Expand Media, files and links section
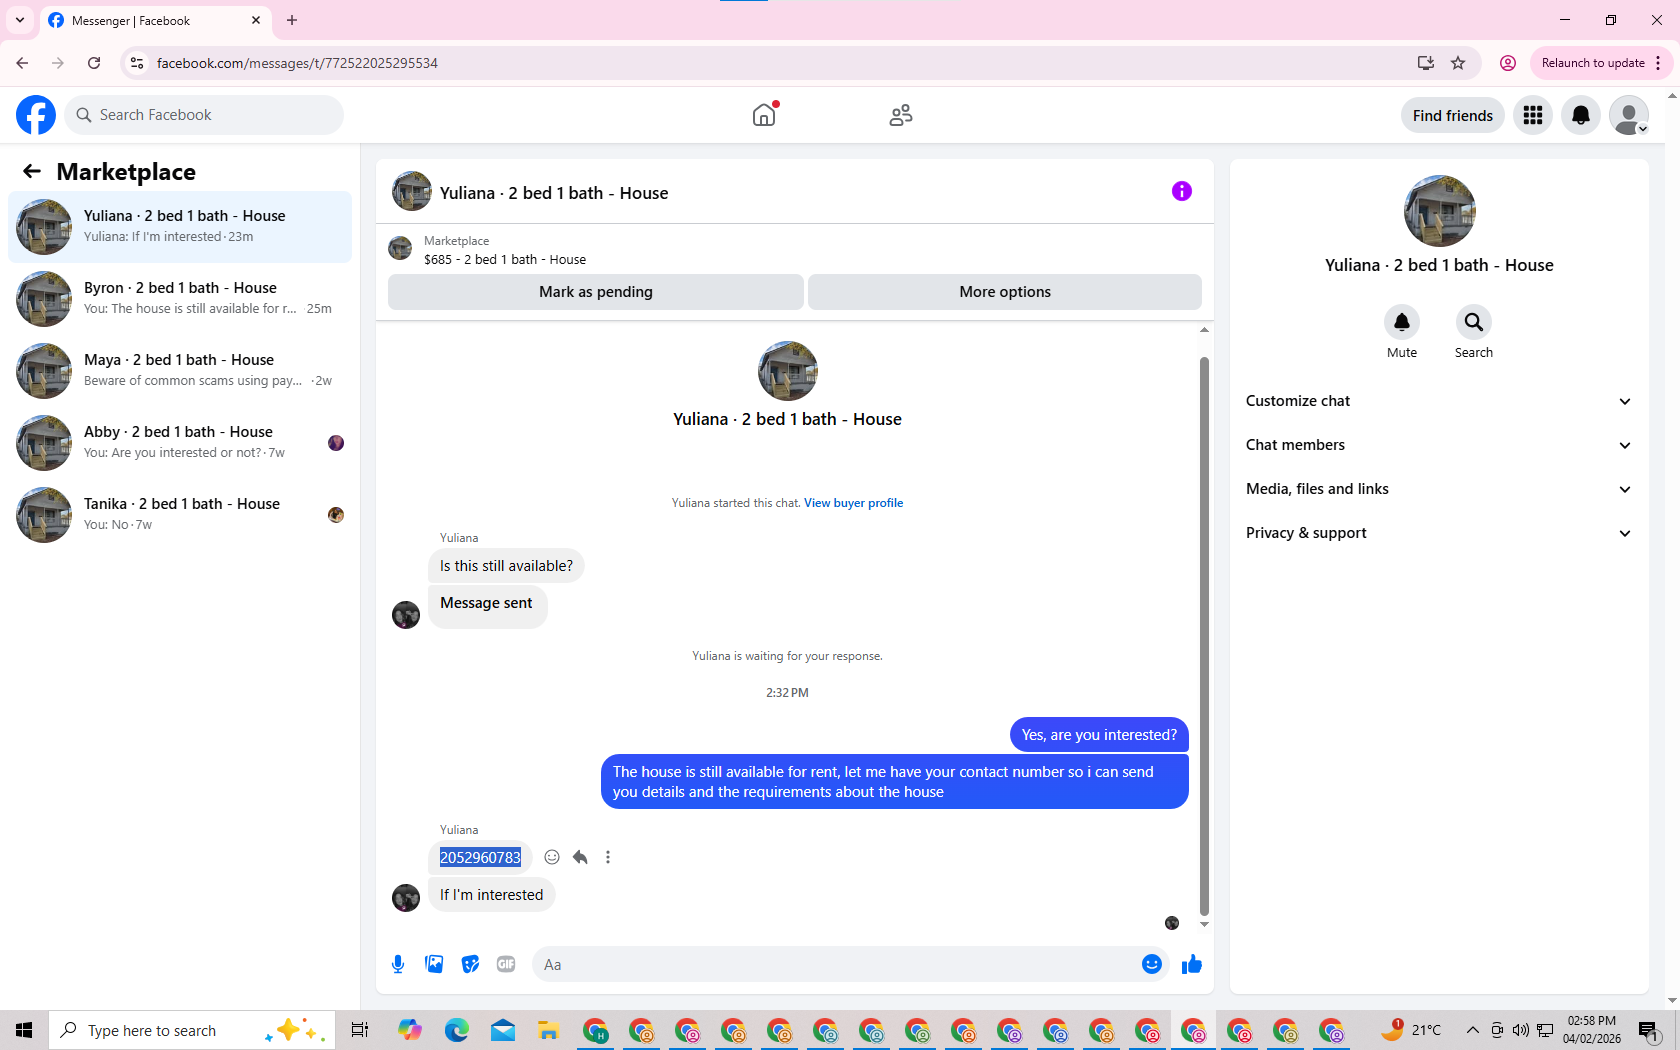 pos(1439,489)
